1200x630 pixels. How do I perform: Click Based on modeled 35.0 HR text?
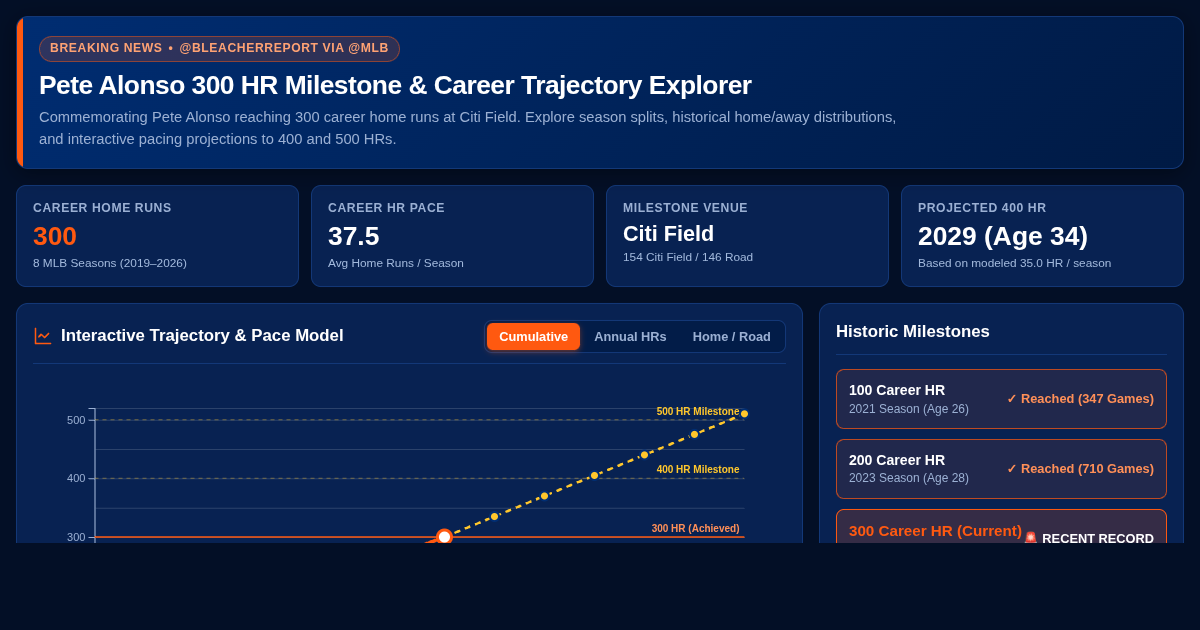[x=1014, y=263]
